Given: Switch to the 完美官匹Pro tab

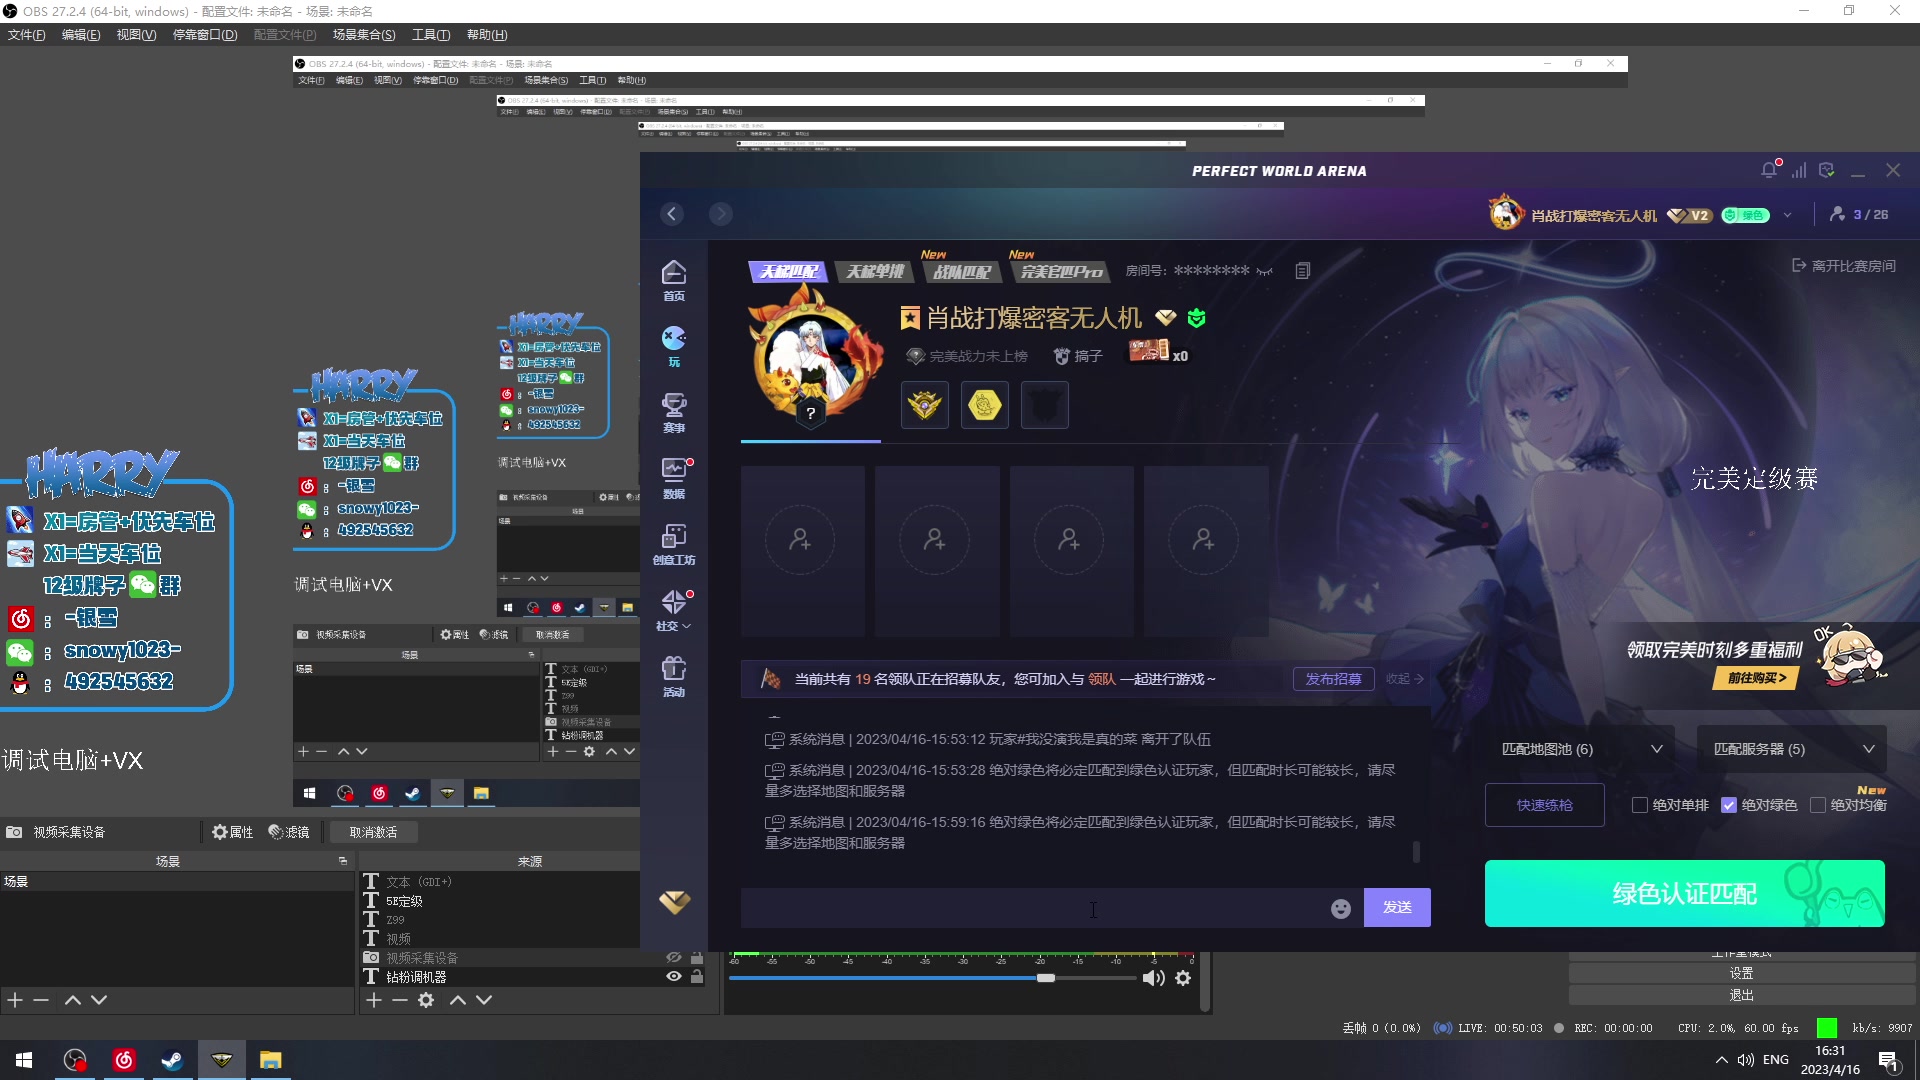Looking at the screenshot, I should coord(1061,271).
